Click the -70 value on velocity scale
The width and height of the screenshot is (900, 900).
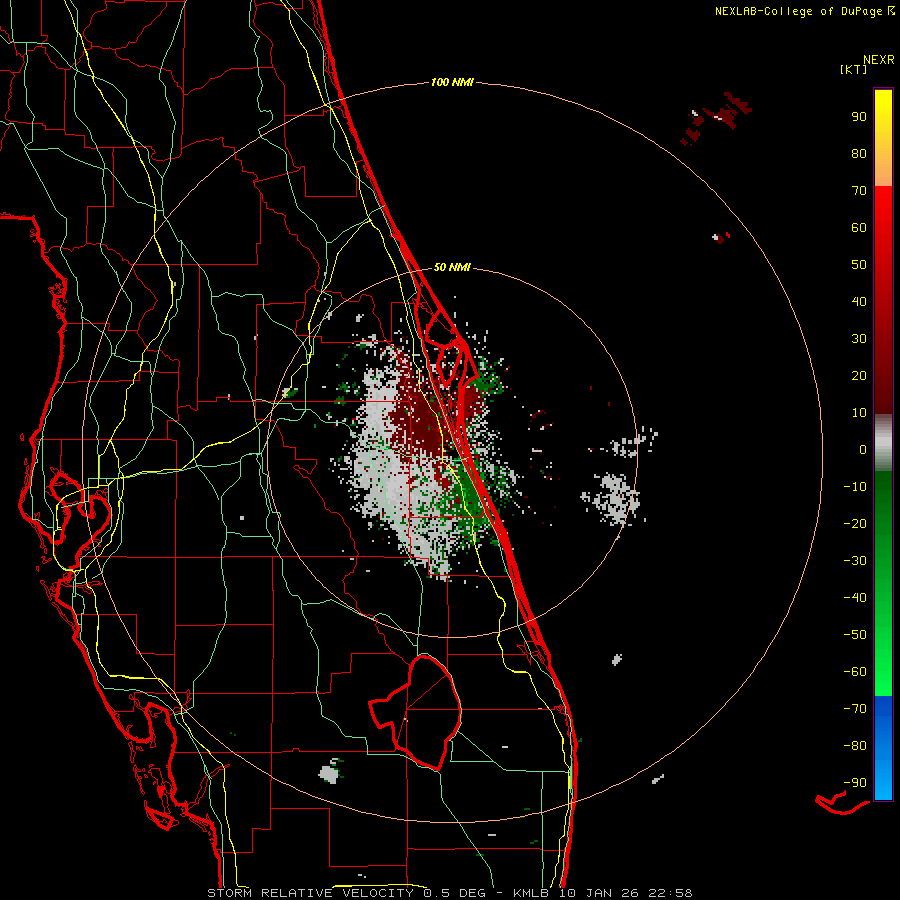855,709
